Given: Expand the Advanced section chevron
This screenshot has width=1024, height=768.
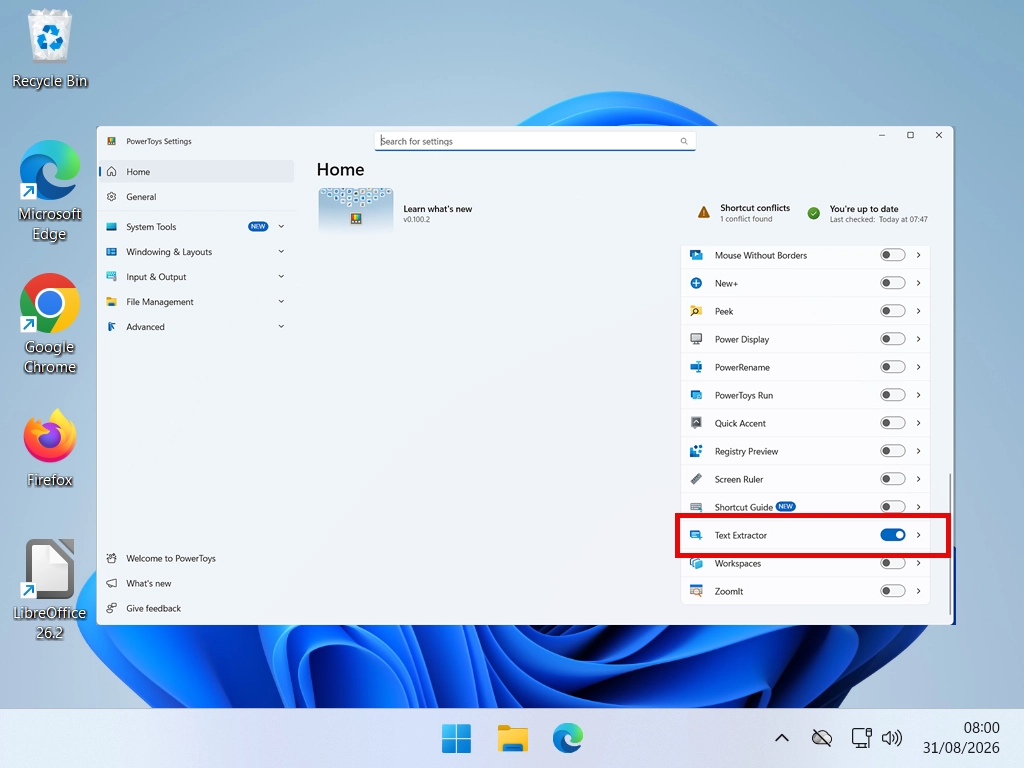Looking at the screenshot, I should pyautogui.click(x=281, y=327).
